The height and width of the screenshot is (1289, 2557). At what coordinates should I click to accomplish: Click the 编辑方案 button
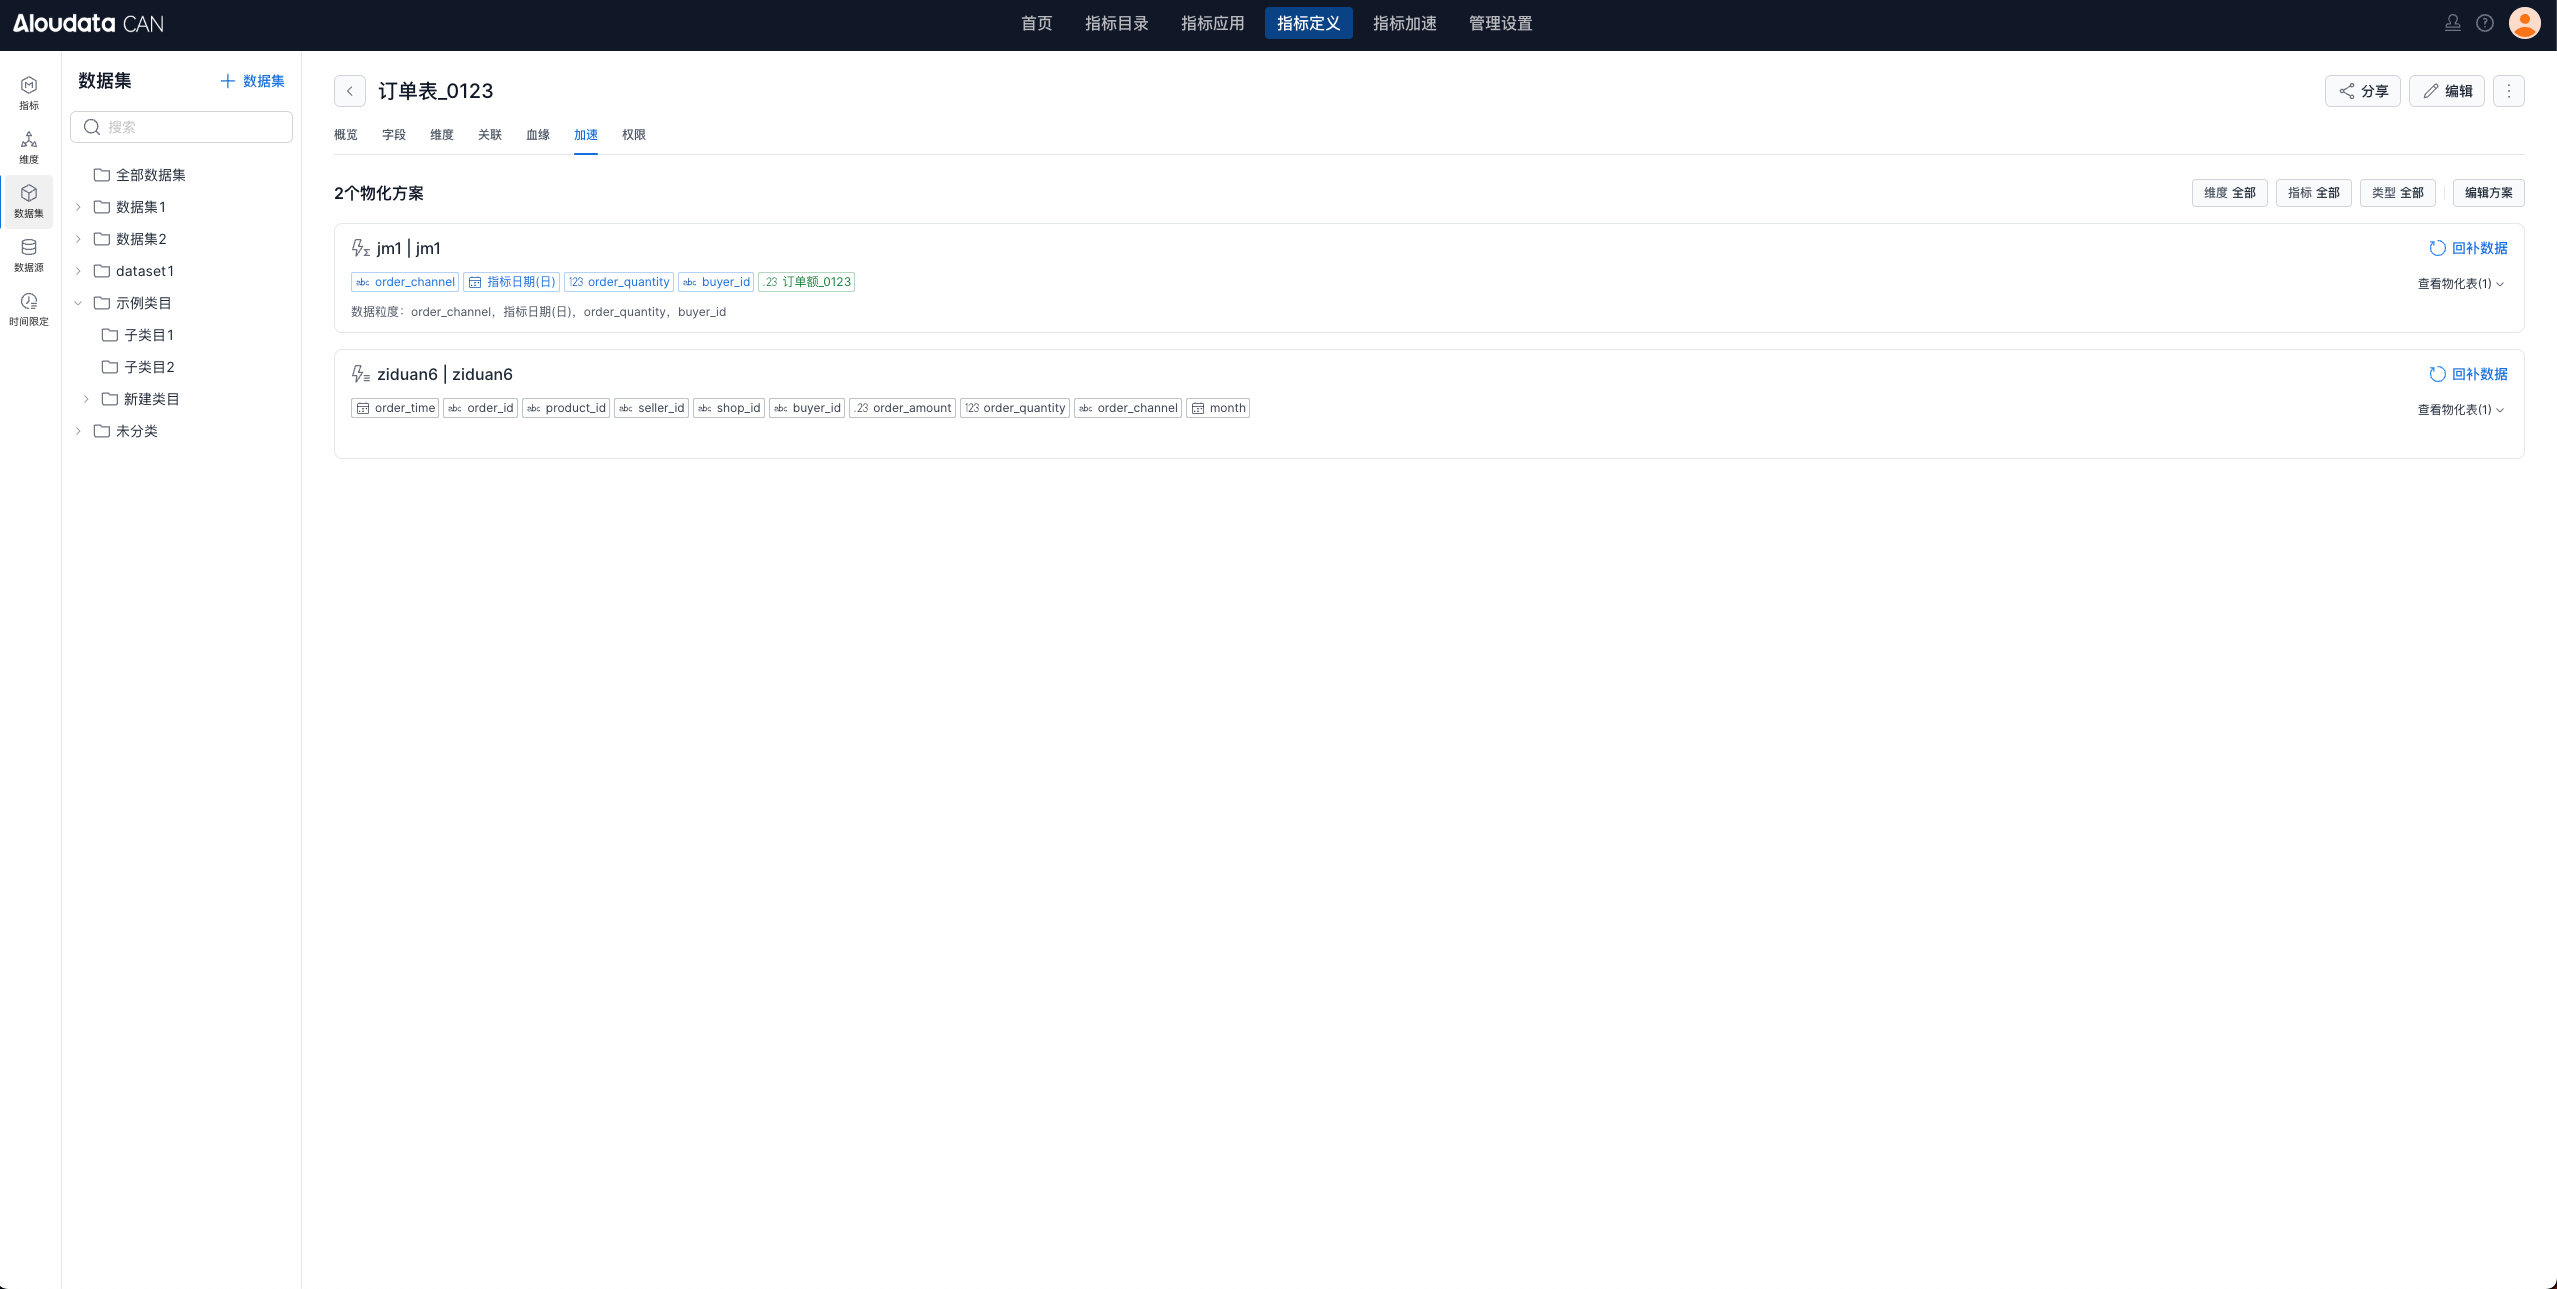(x=2488, y=193)
